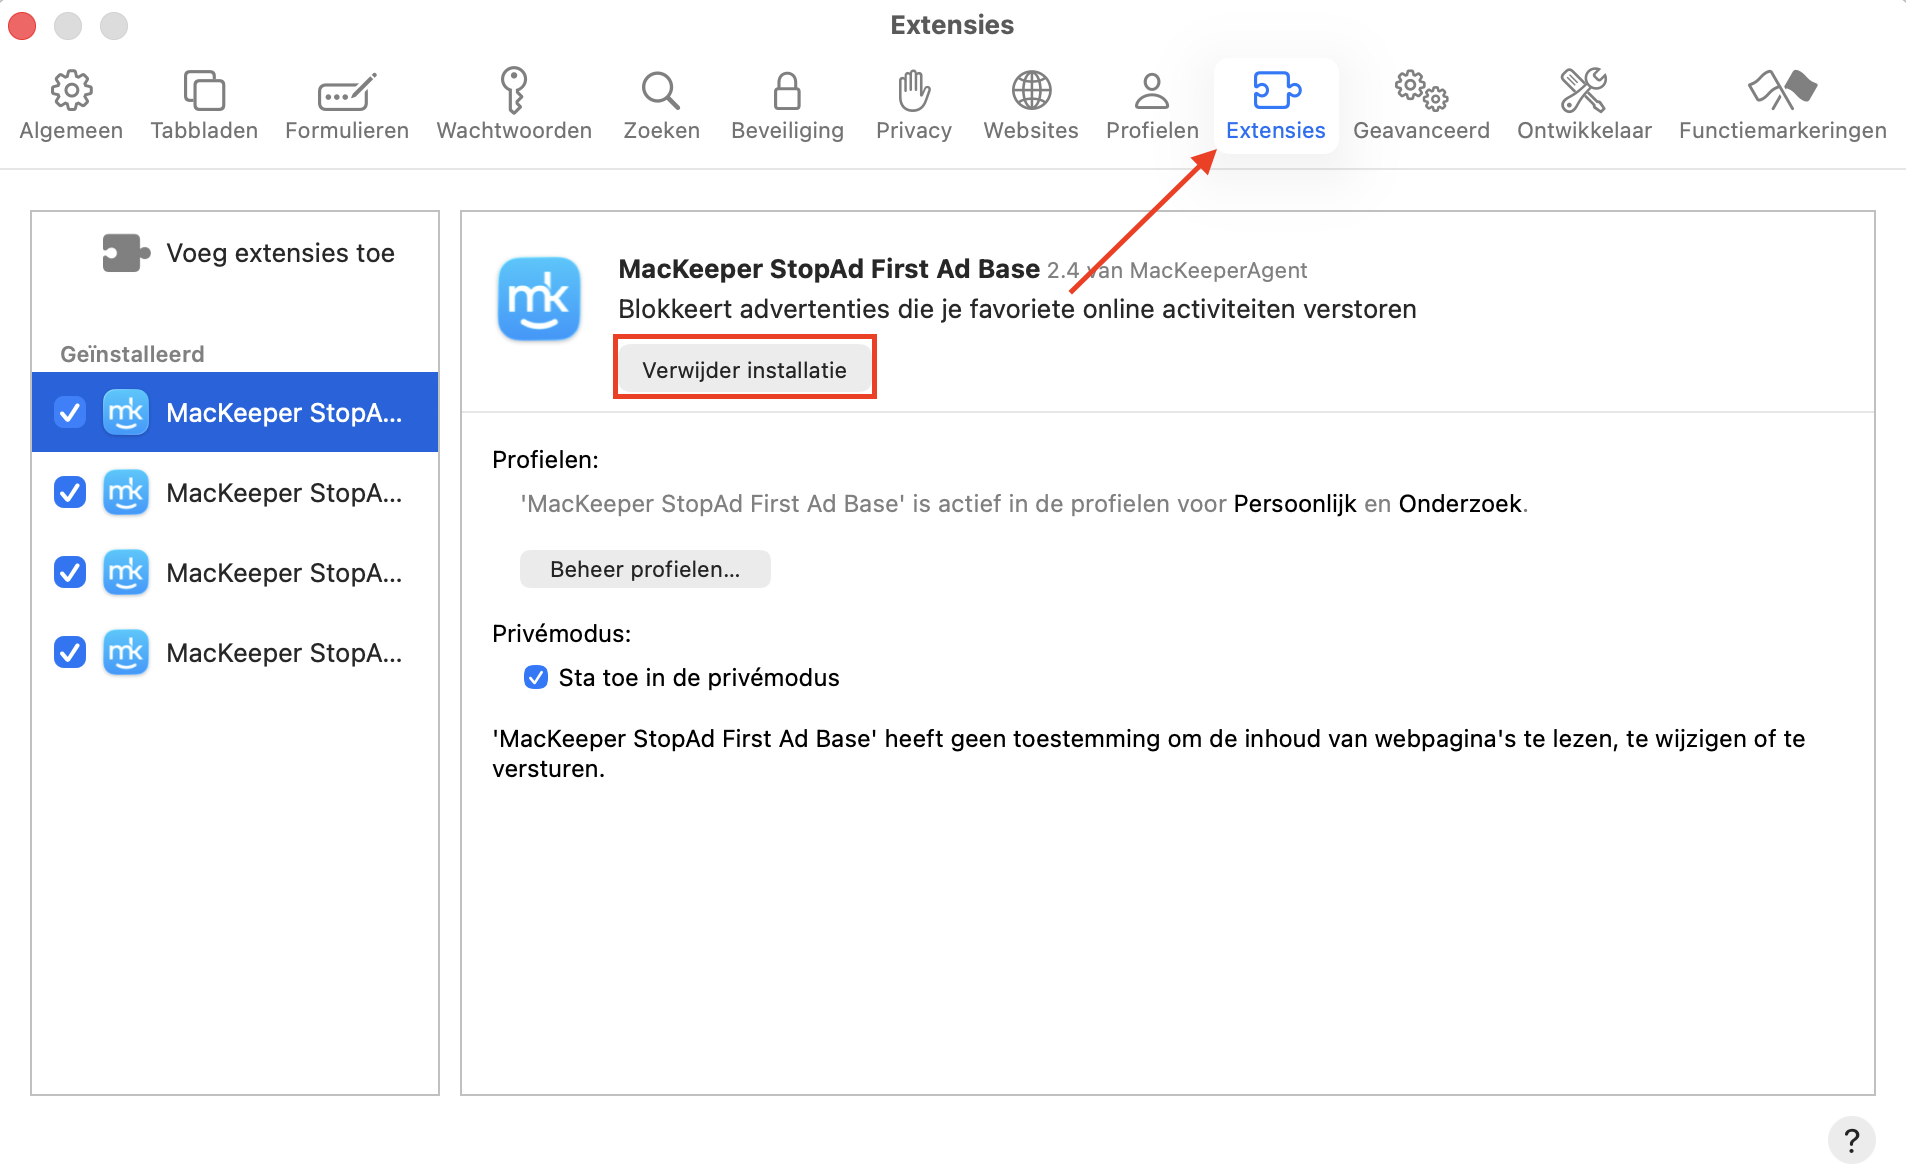Open the Algemeen gear icon tab
The height and width of the screenshot is (1176, 1906).
71,91
